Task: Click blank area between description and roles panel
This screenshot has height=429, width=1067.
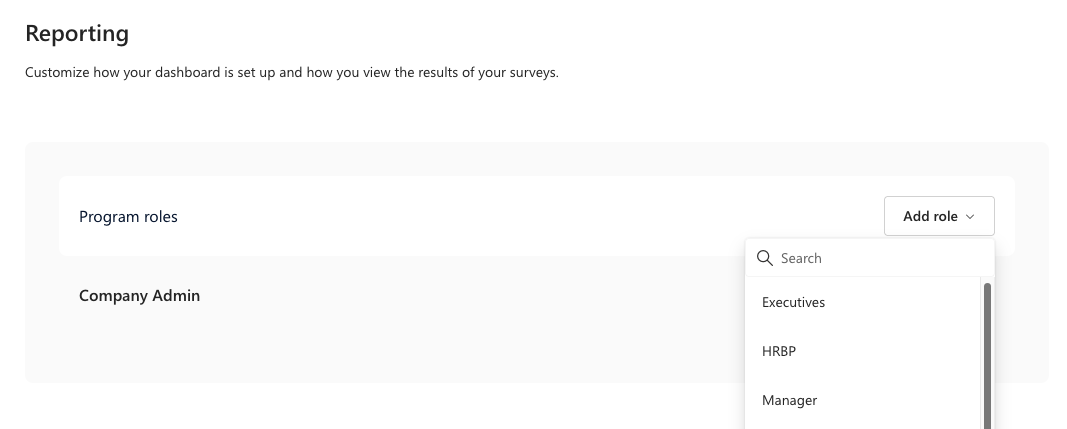Action: [x=531, y=112]
